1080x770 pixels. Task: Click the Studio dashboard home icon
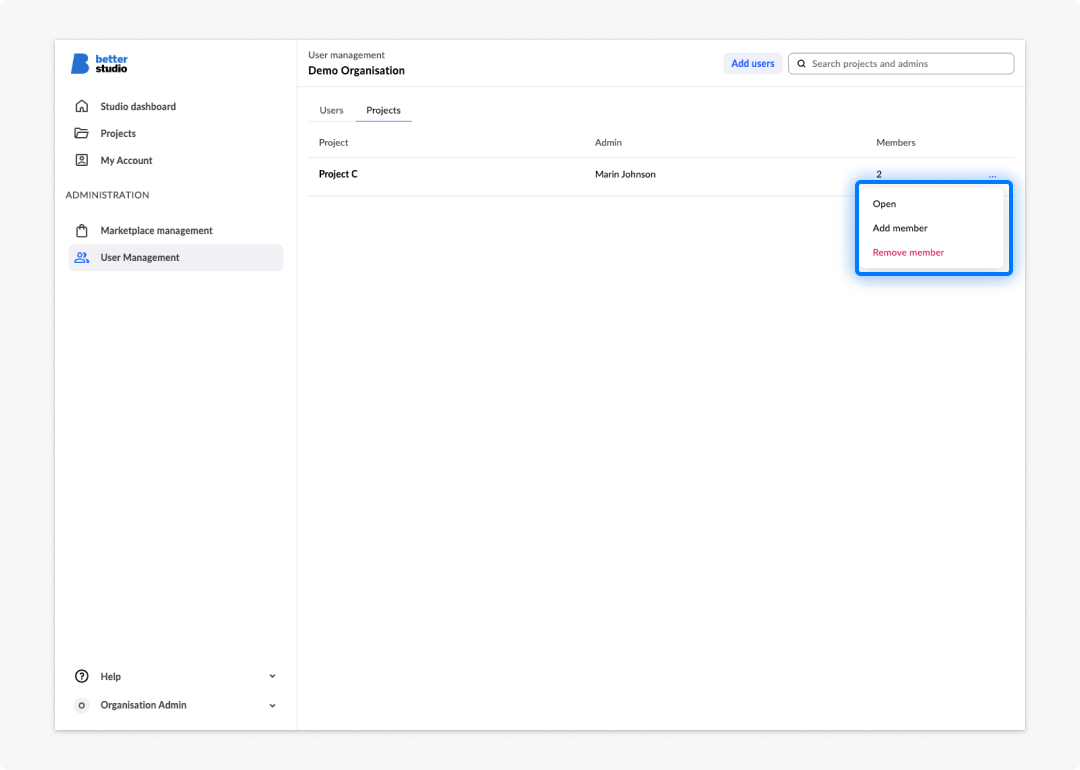pos(82,106)
